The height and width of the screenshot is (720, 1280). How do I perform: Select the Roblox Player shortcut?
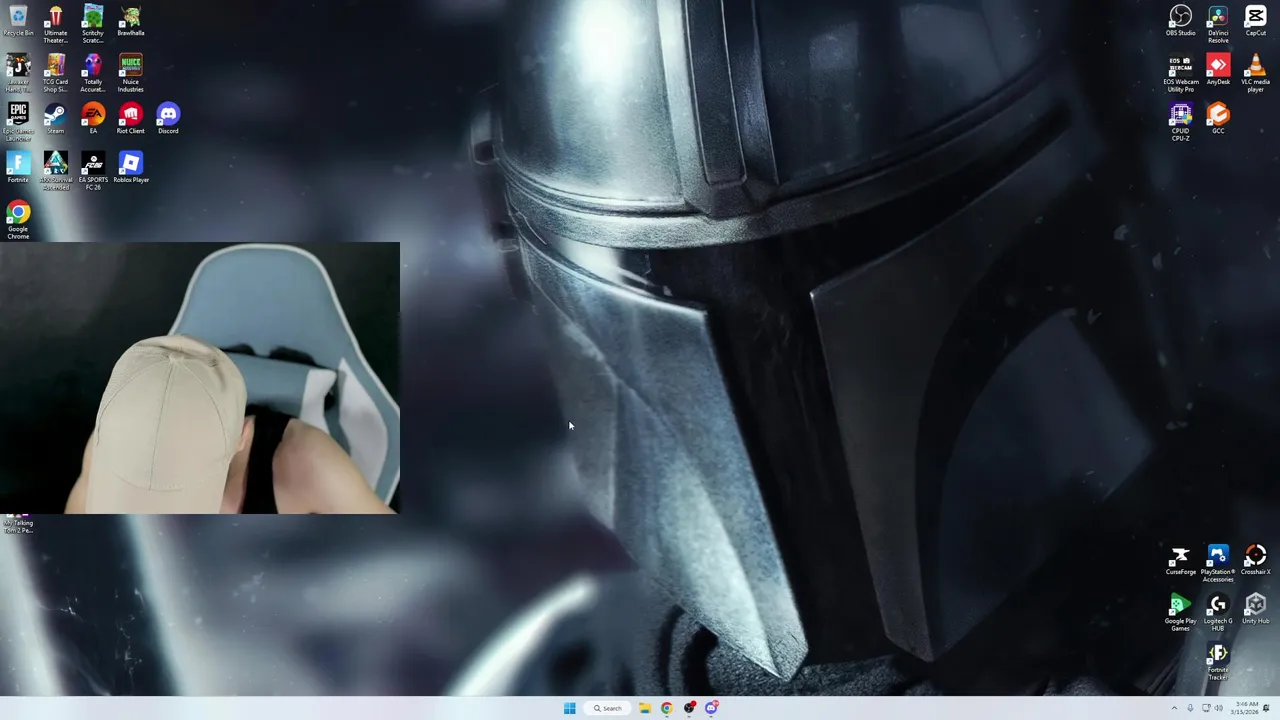click(131, 168)
